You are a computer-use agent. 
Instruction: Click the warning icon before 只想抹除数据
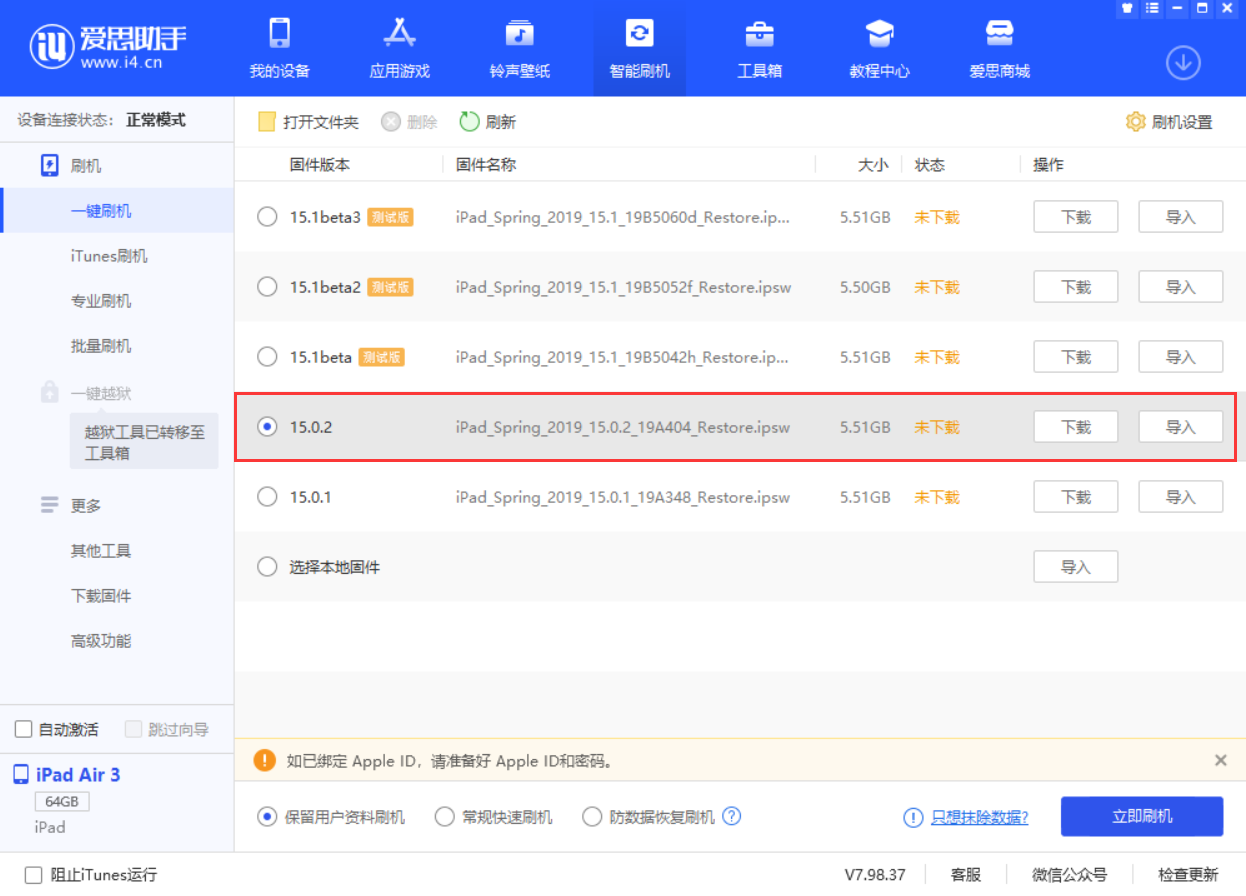(913, 817)
